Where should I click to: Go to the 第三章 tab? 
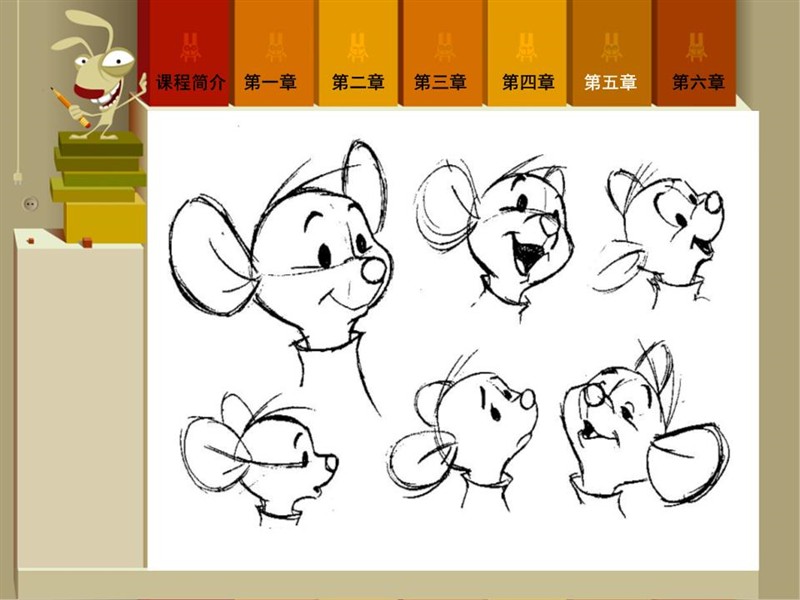pos(441,53)
